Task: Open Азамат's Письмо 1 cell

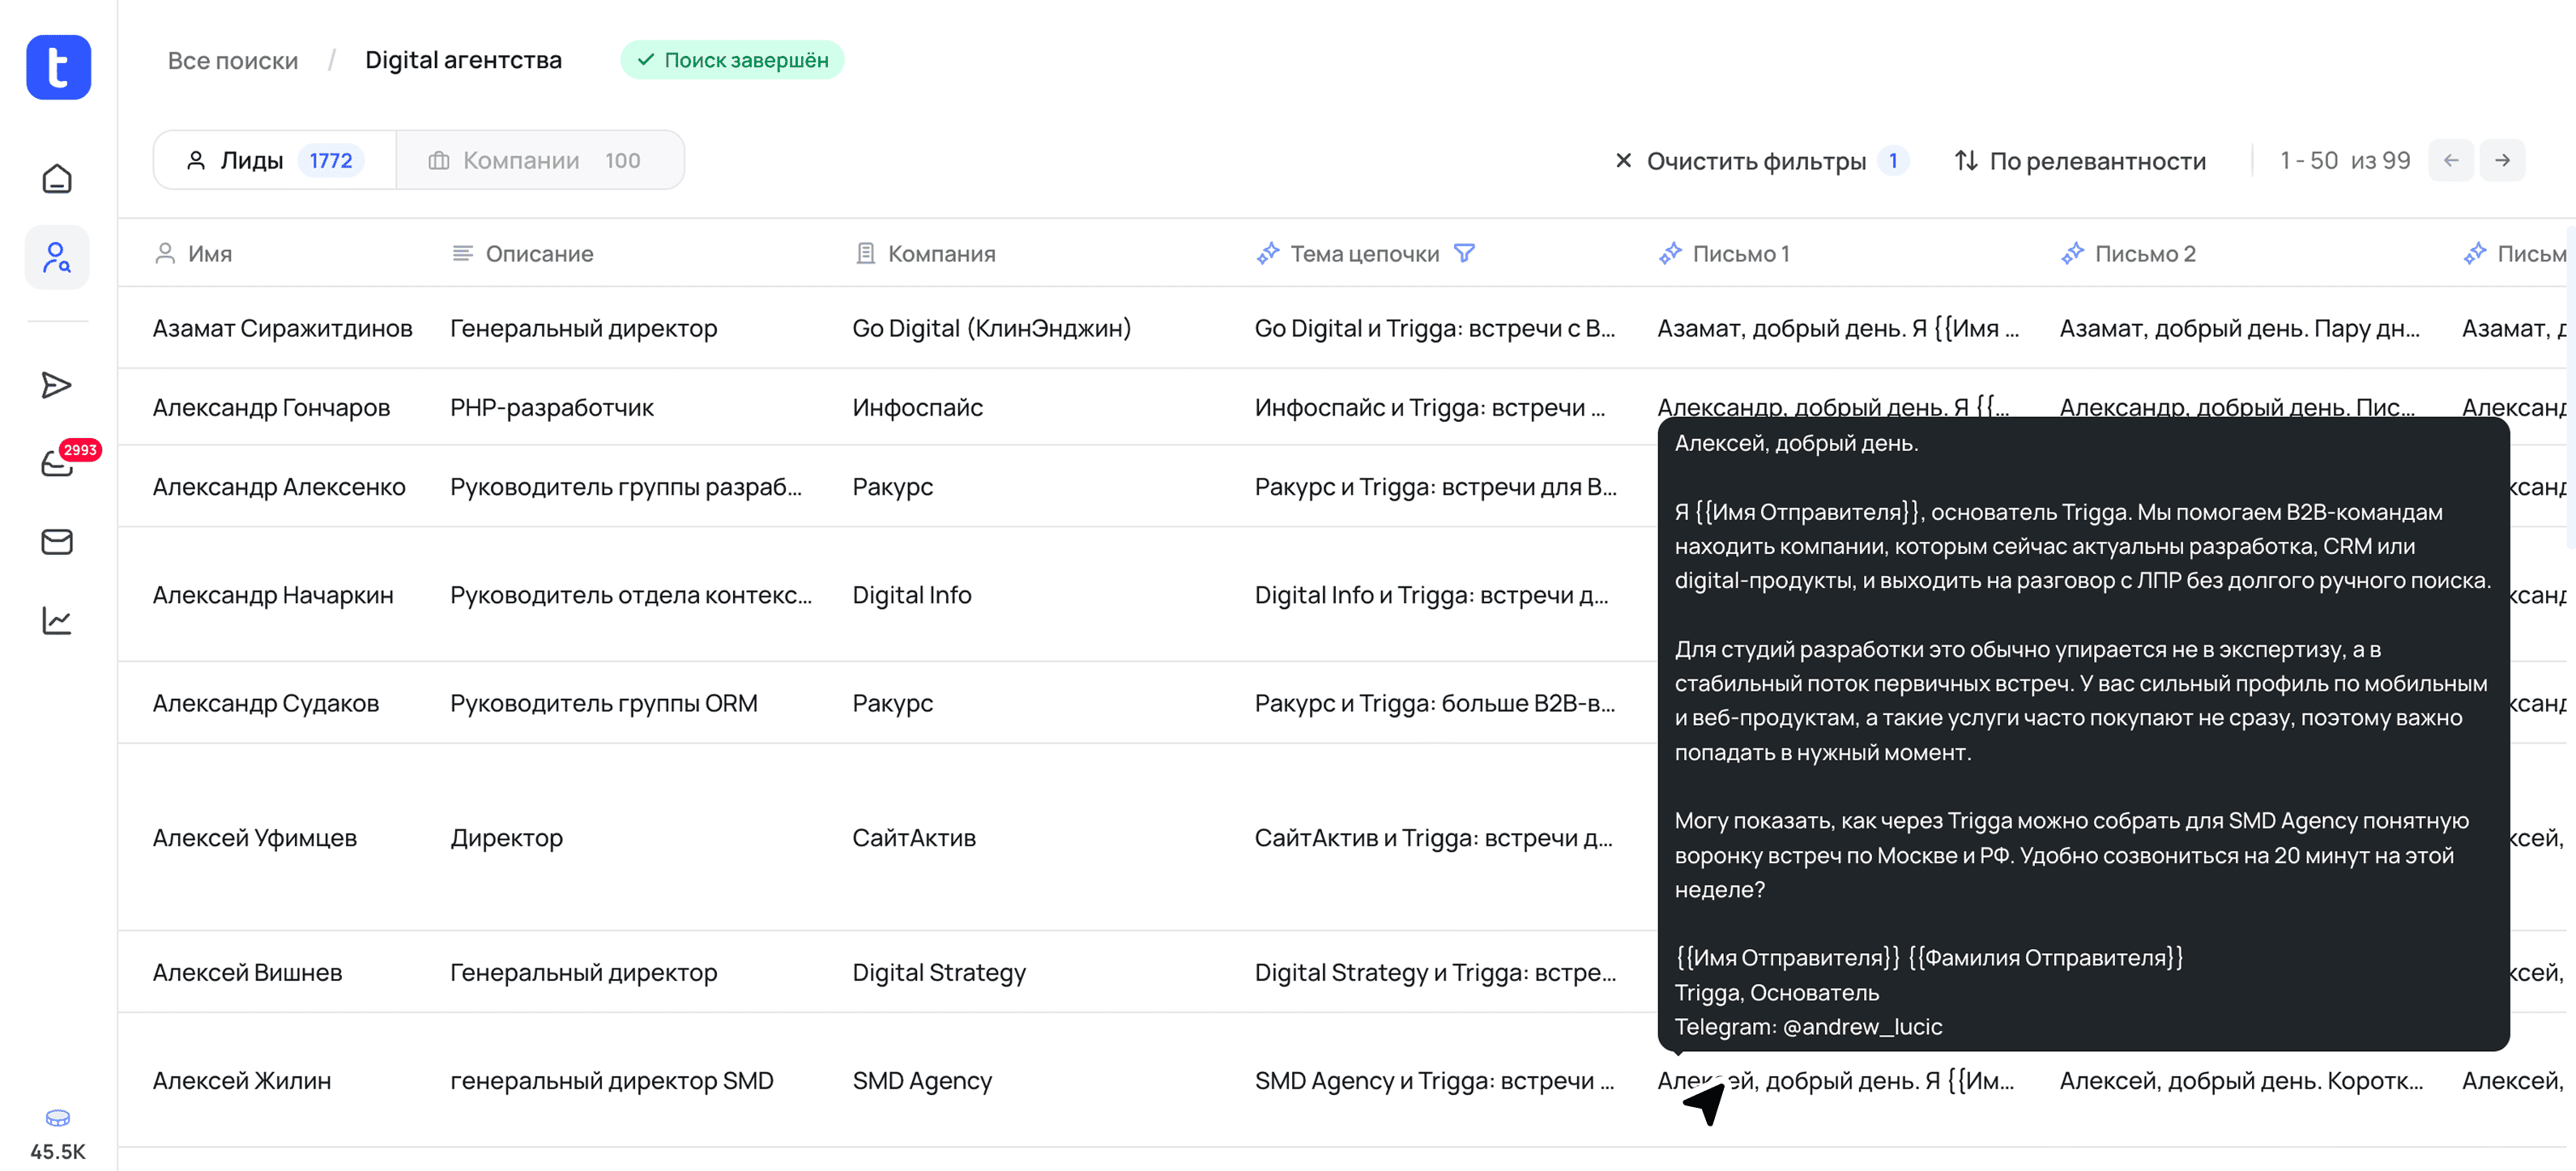Action: click(x=1838, y=329)
